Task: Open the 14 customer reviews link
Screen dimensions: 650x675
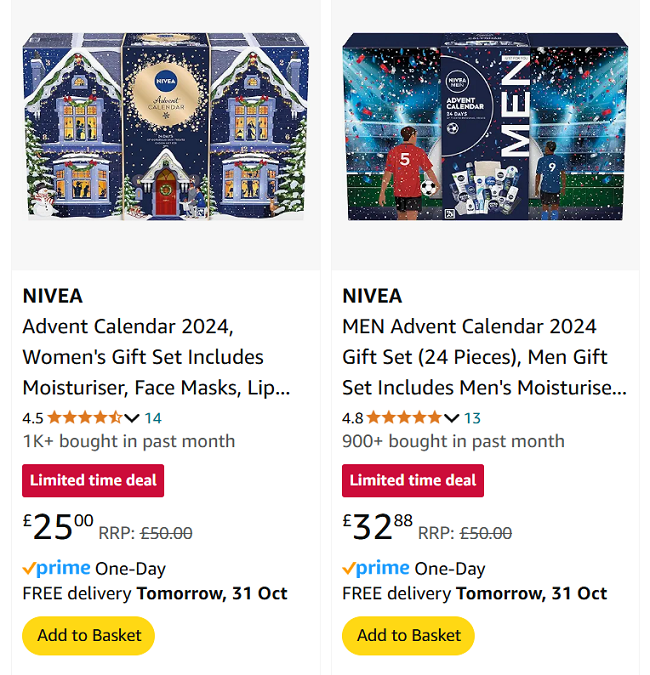Action: pos(153,418)
